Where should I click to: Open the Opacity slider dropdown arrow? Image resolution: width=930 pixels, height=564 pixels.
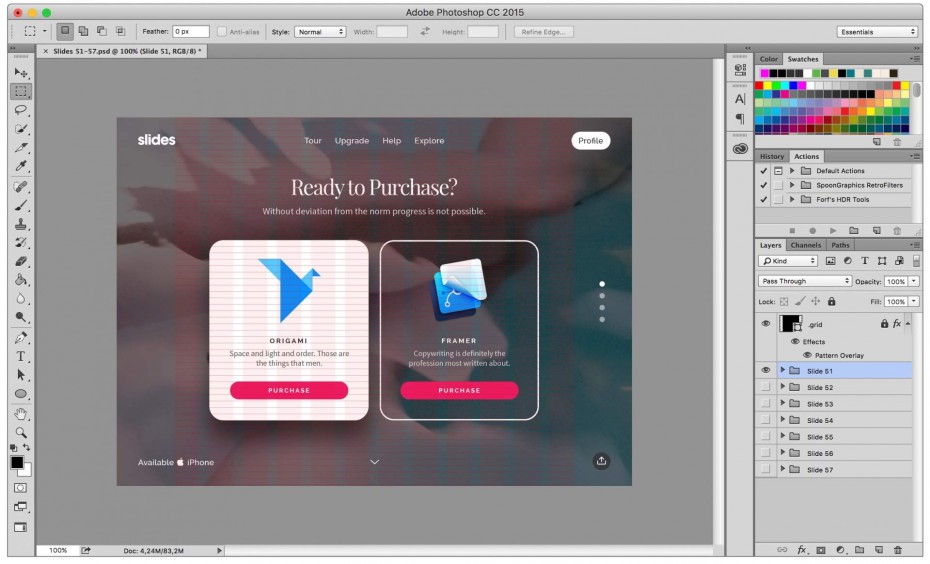point(914,281)
